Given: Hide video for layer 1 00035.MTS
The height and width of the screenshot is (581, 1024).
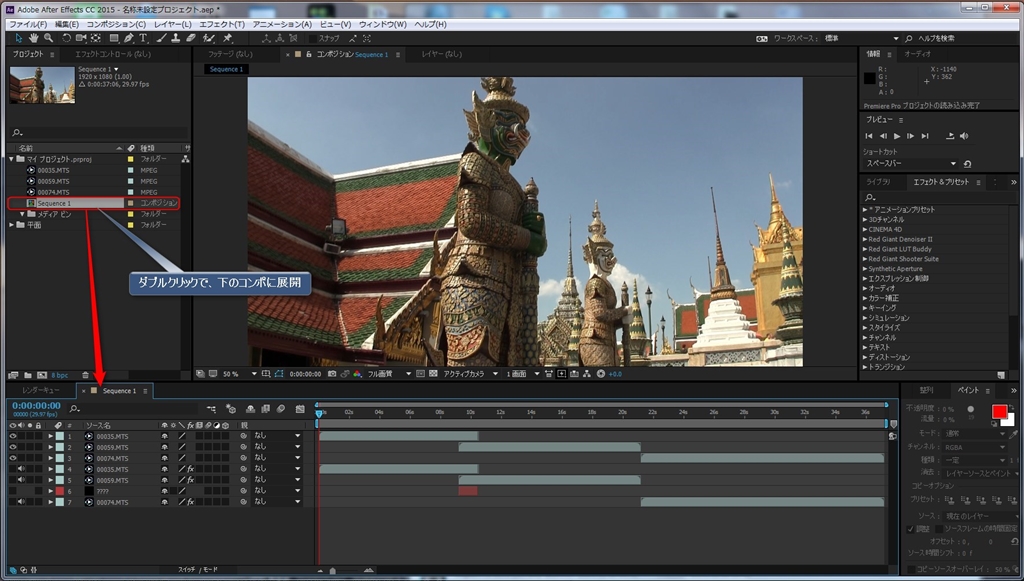Looking at the screenshot, I should pyautogui.click(x=13, y=436).
